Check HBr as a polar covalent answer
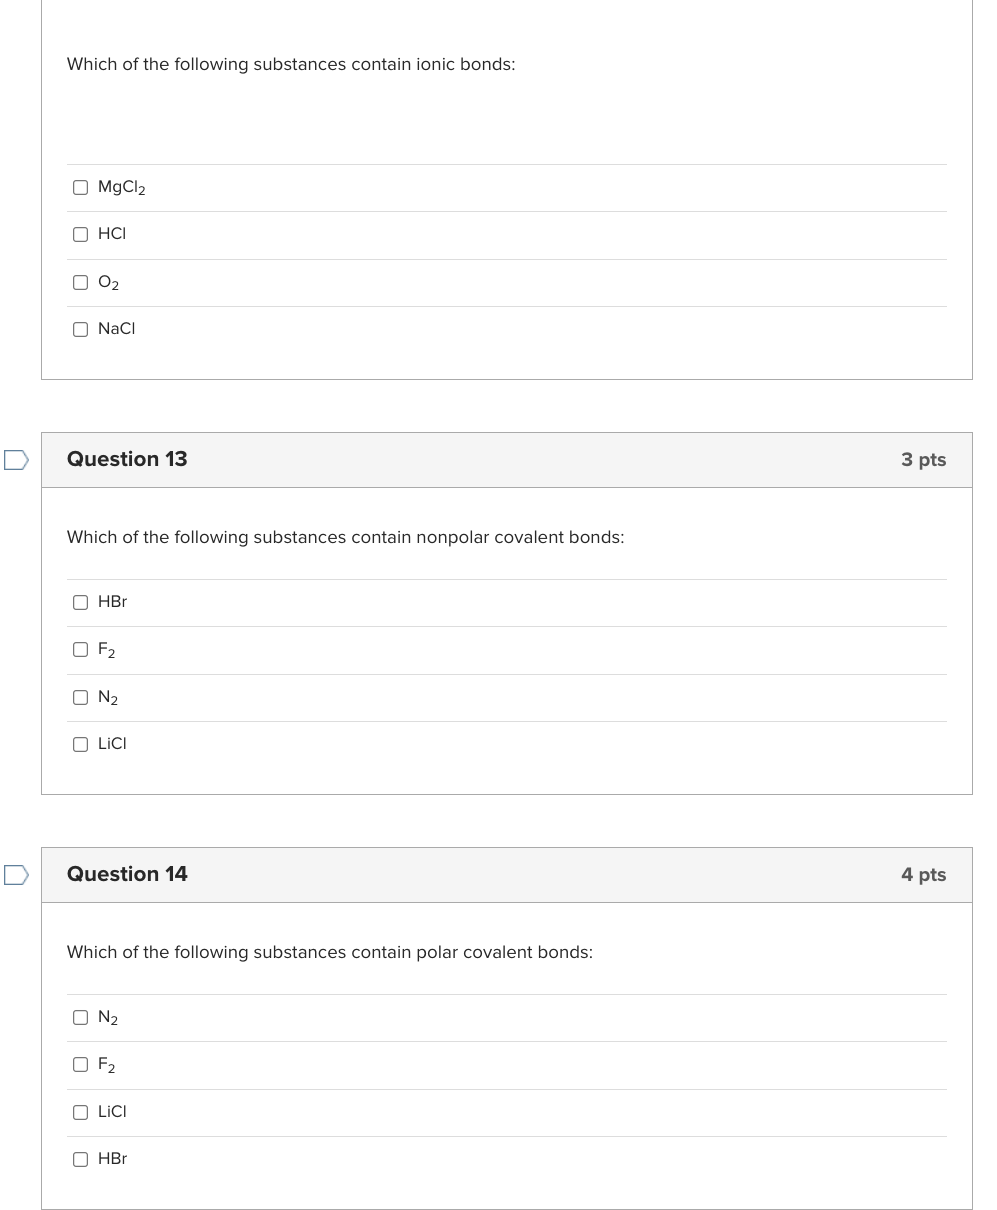997x1210 pixels. 80,1159
